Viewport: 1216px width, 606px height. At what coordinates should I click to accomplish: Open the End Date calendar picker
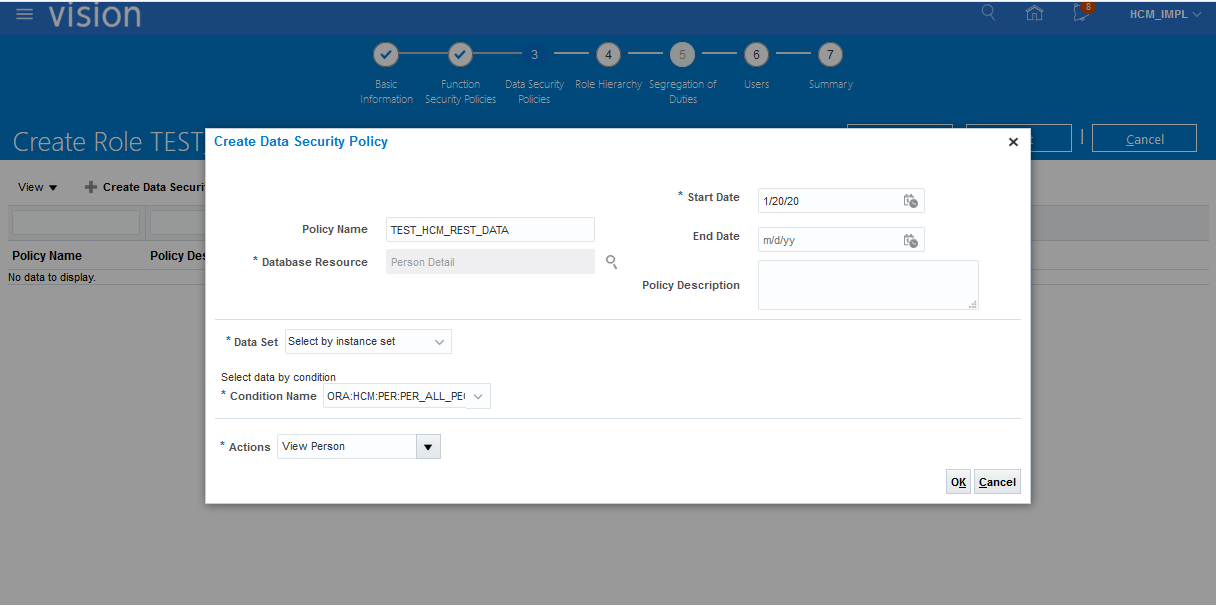point(910,240)
